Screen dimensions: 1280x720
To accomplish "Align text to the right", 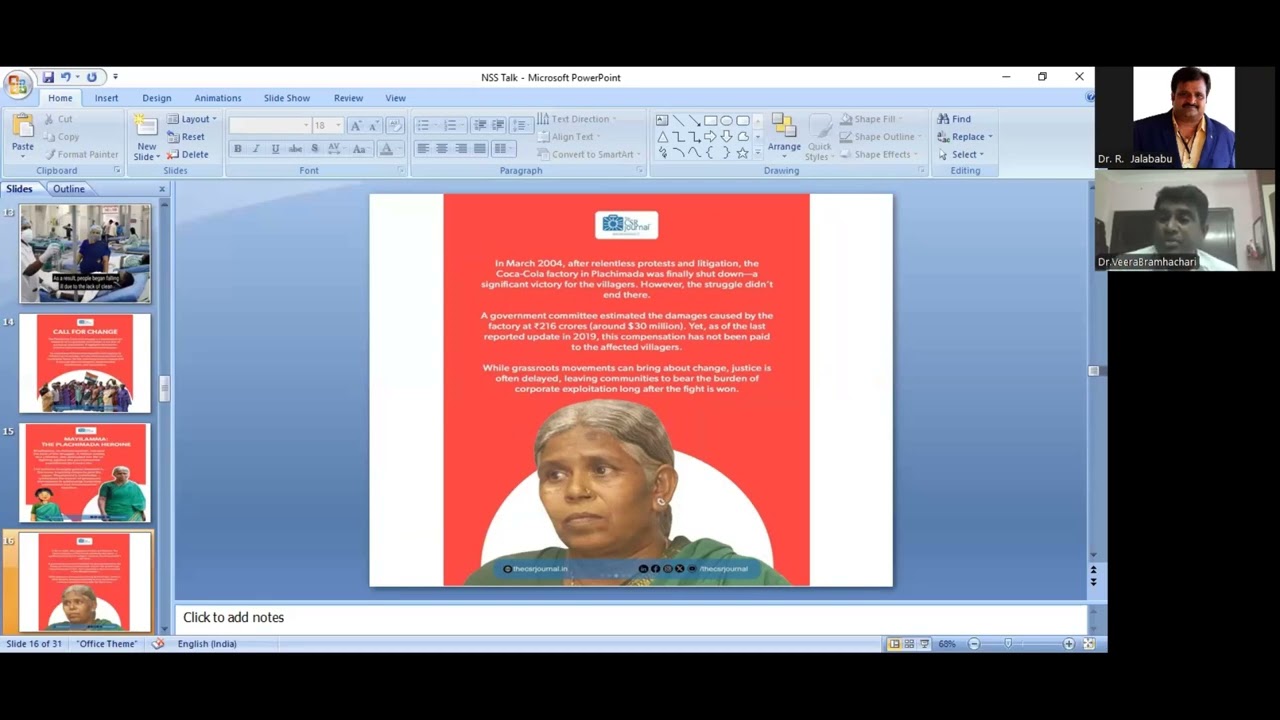I will [461, 149].
